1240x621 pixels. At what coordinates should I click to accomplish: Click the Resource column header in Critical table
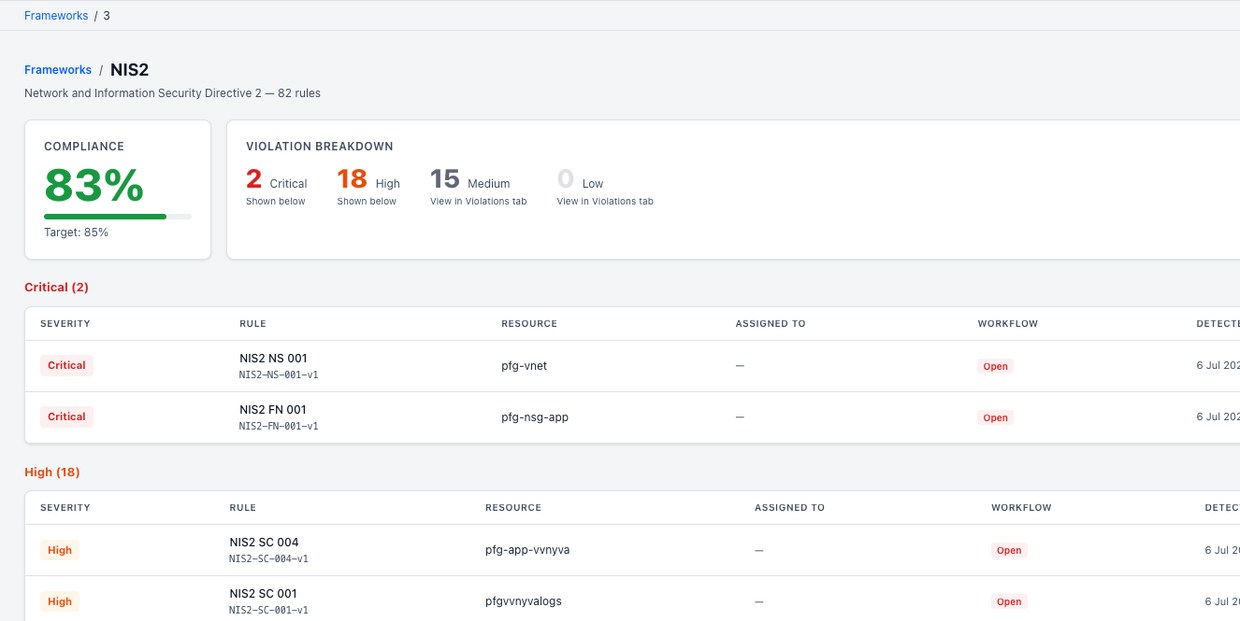529,324
